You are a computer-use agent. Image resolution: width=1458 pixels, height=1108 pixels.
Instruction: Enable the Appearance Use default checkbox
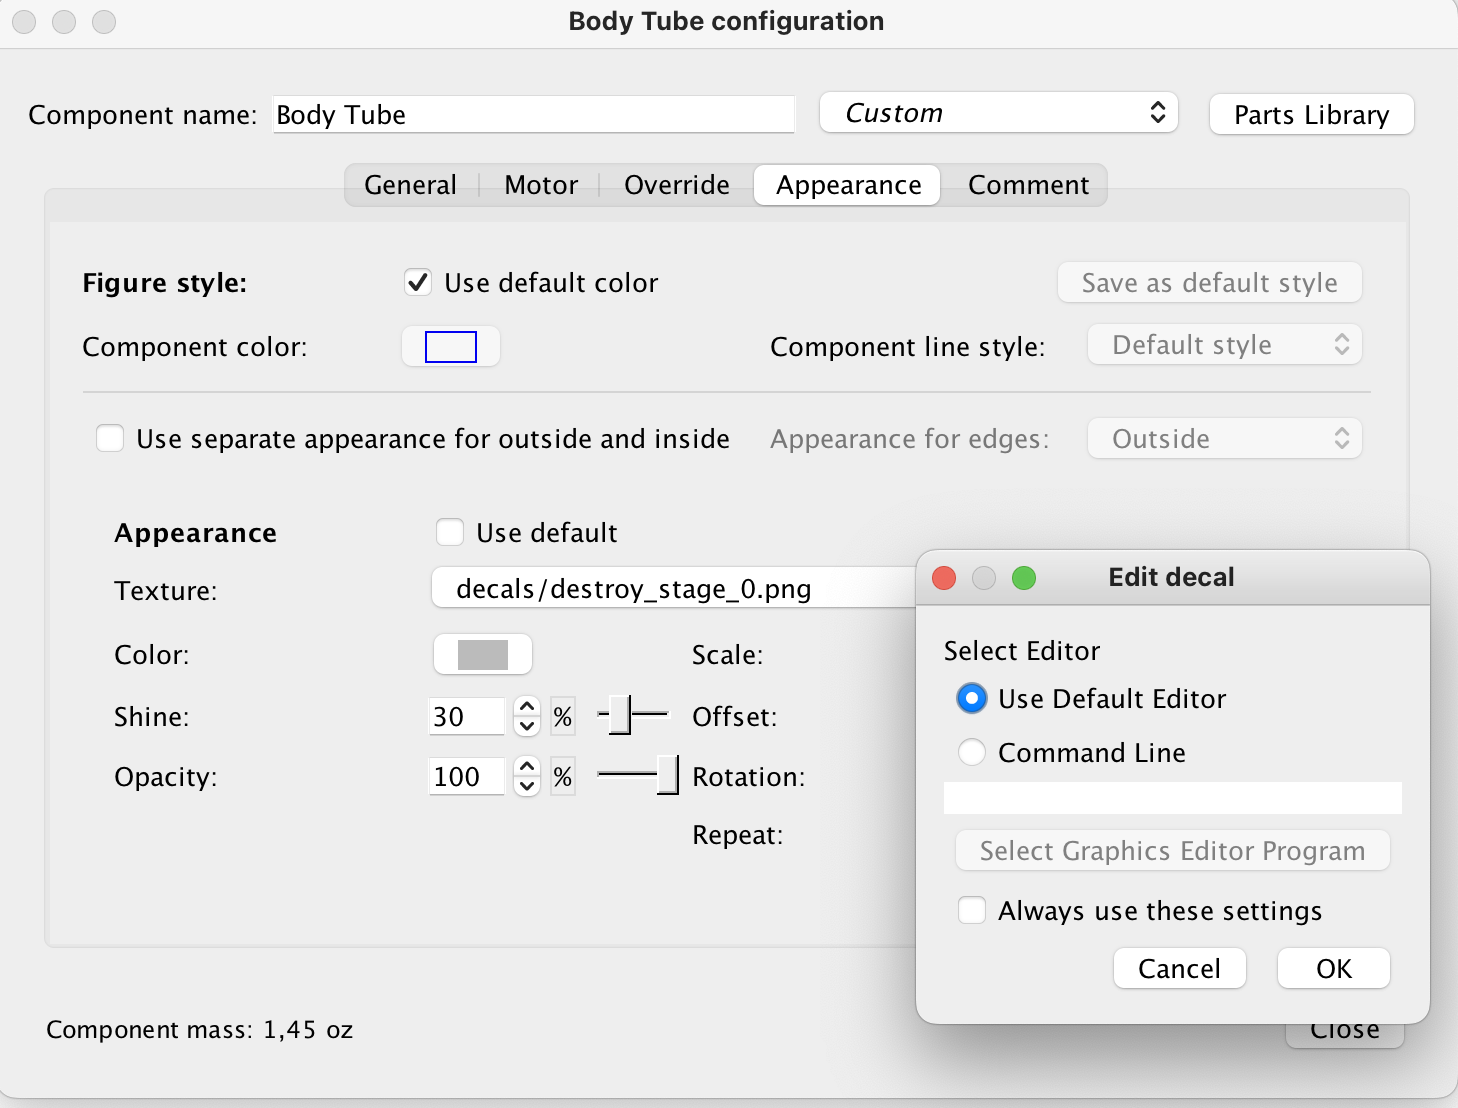click(450, 532)
